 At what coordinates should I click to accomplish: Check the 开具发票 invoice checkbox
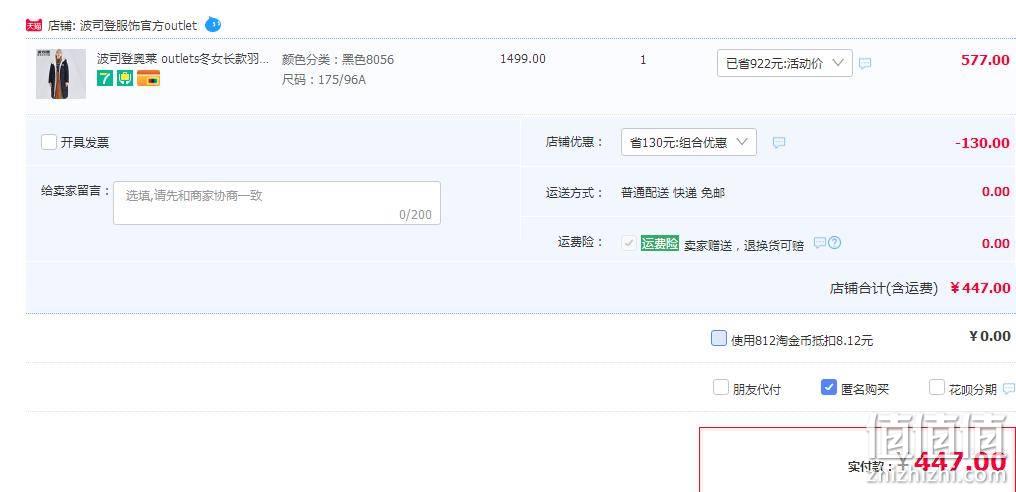[x=49, y=142]
